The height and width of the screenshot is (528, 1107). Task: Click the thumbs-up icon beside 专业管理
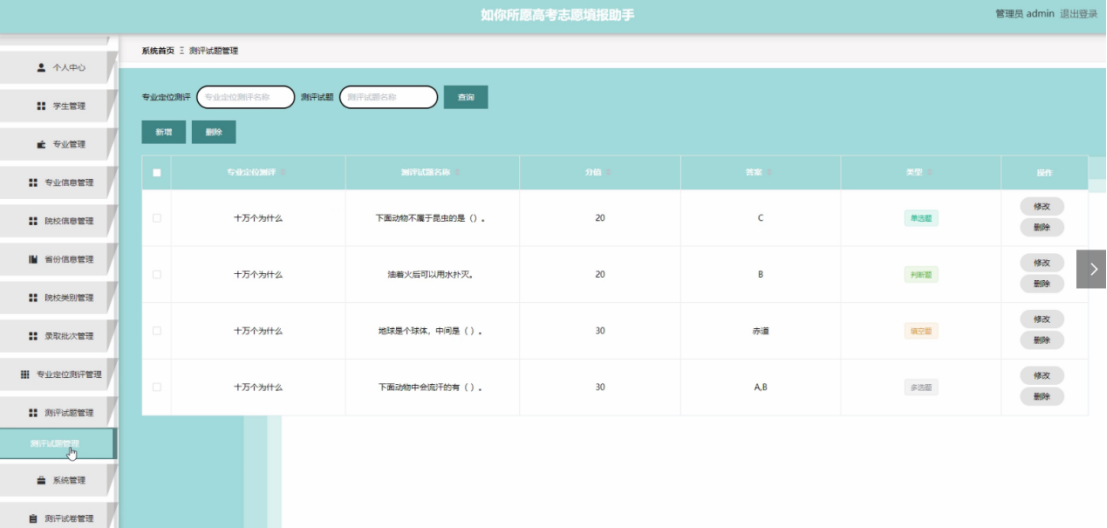coord(41,144)
